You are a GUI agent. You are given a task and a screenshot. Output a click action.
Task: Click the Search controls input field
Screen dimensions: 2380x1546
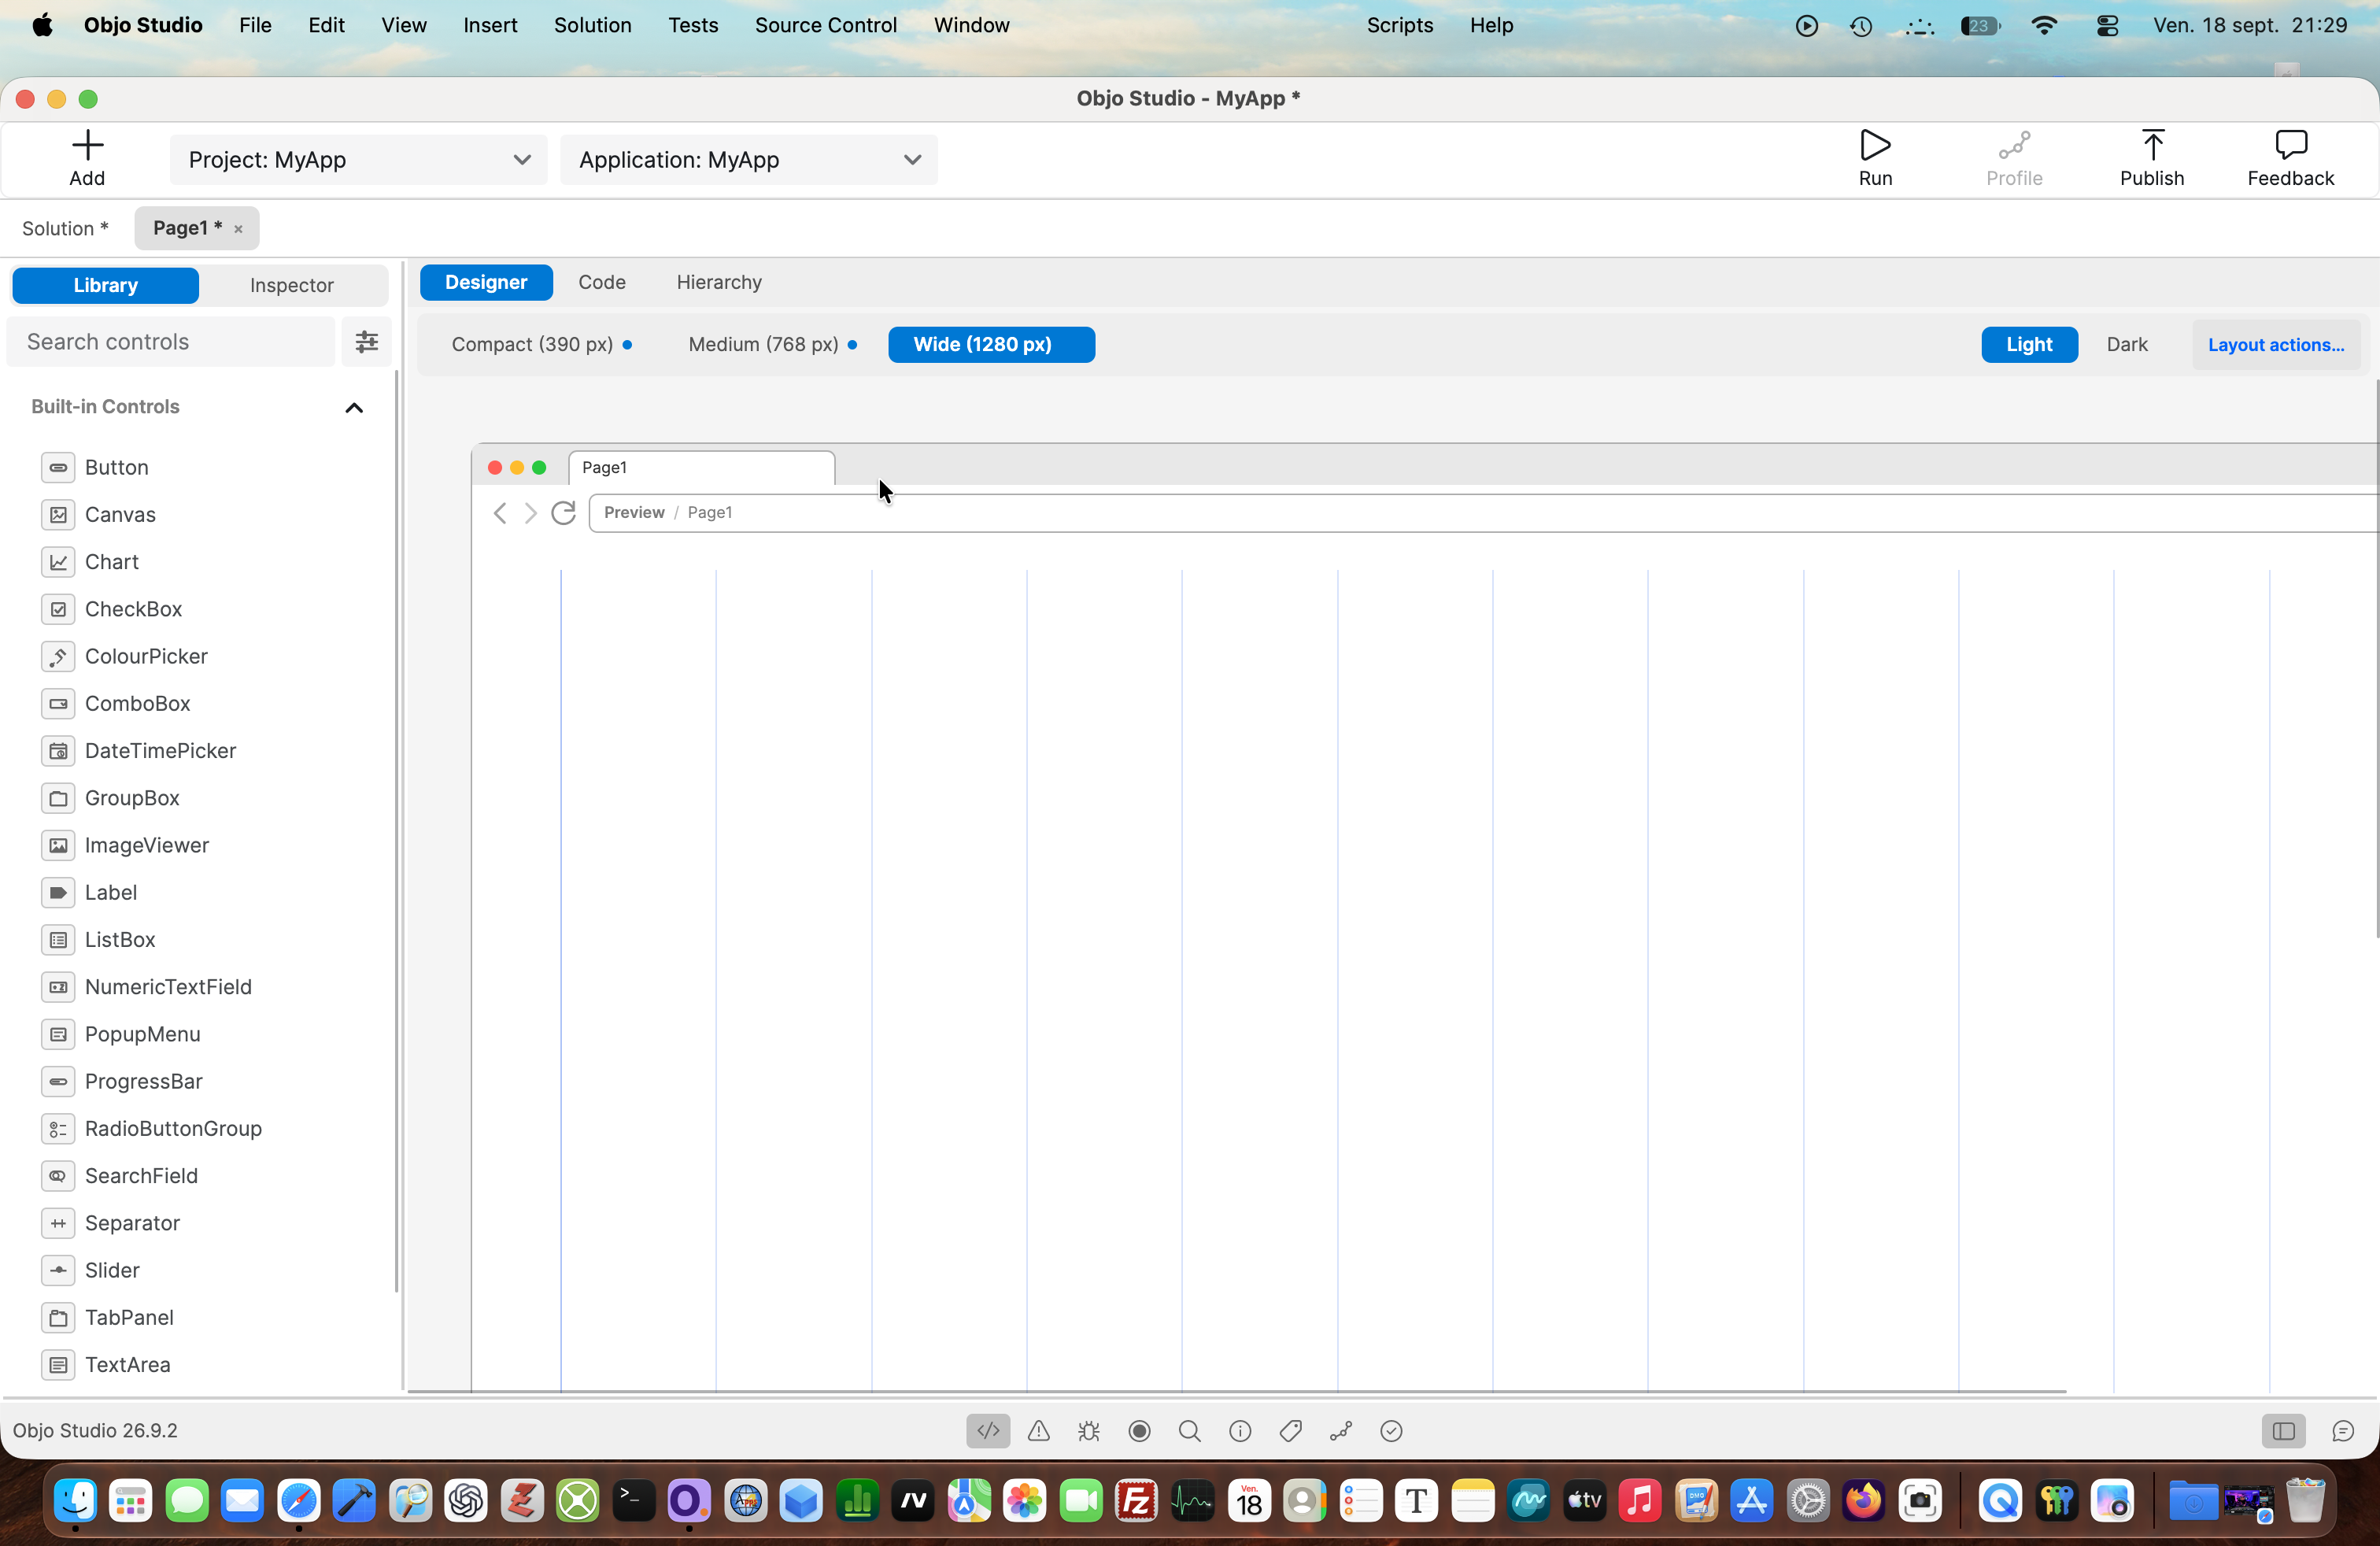(171, 342)
